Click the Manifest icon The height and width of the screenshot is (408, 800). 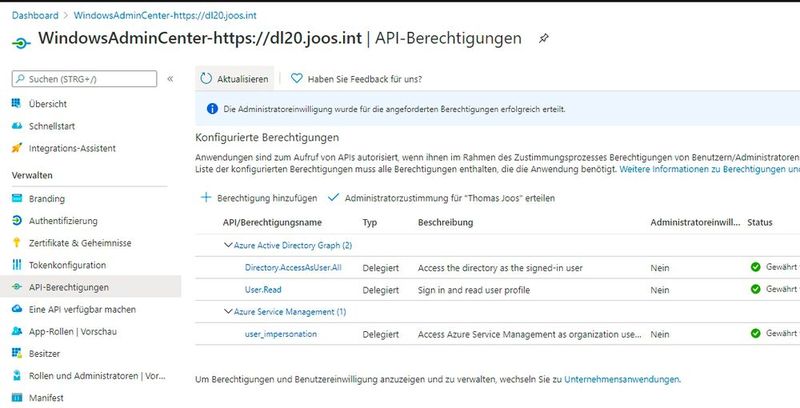point(17,397)
